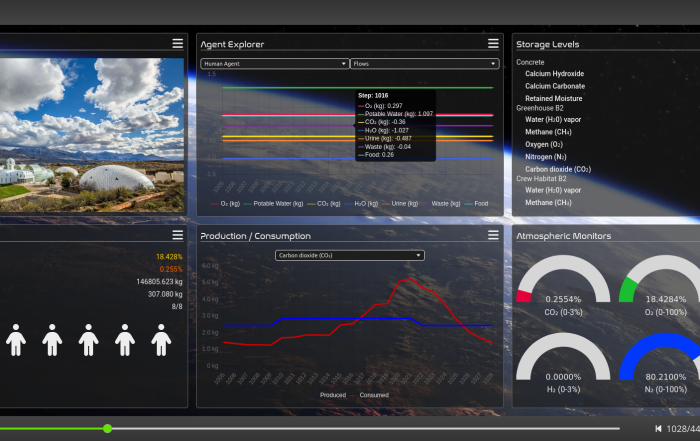Open hamburger menu of the crew stats panel

(x=177, y=235)
